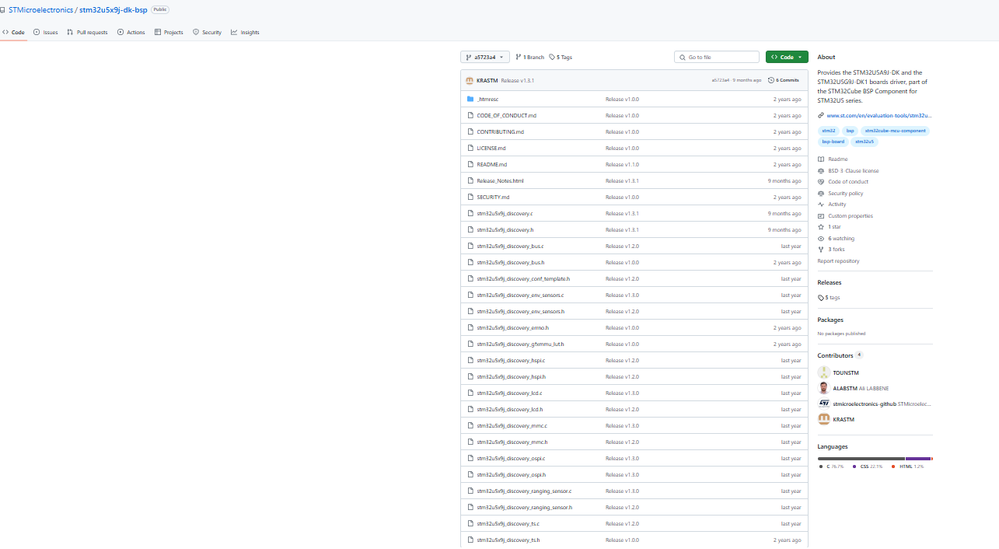Click the bsp-board topic tag
Viewport: 999px width, 549px height.
[833, 141]
